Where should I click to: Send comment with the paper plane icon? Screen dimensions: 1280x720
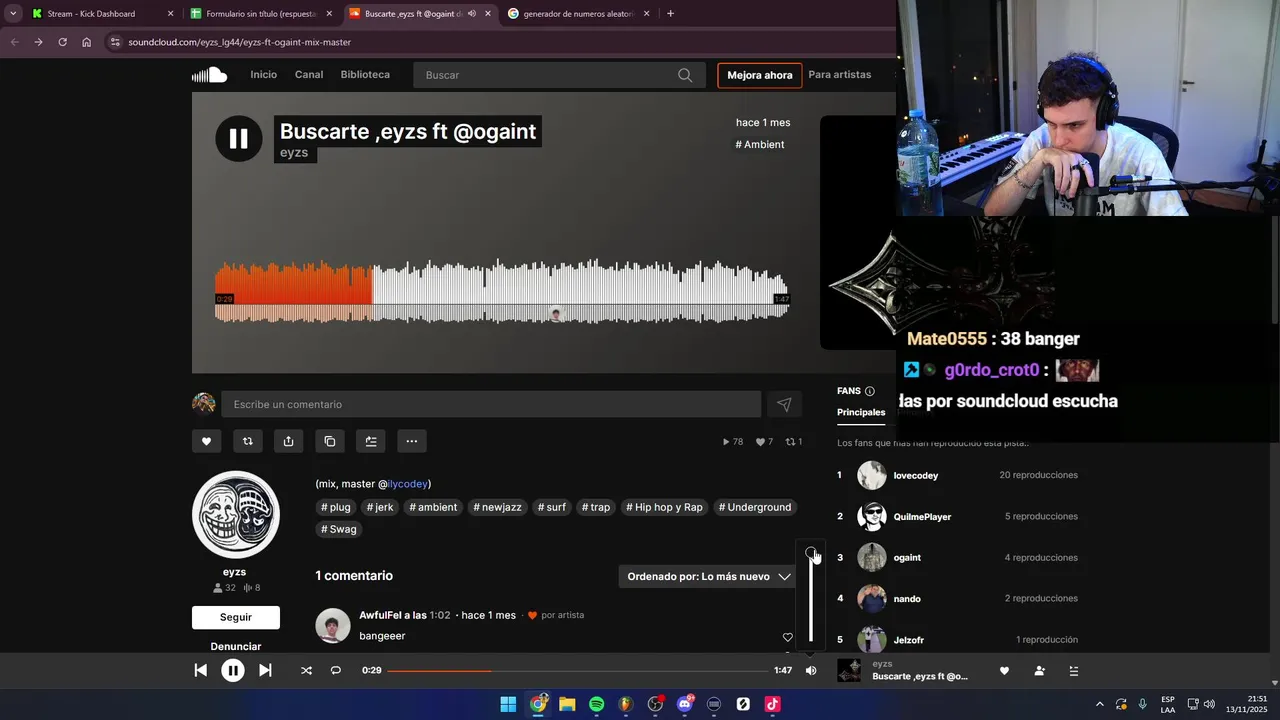[784, 404]
